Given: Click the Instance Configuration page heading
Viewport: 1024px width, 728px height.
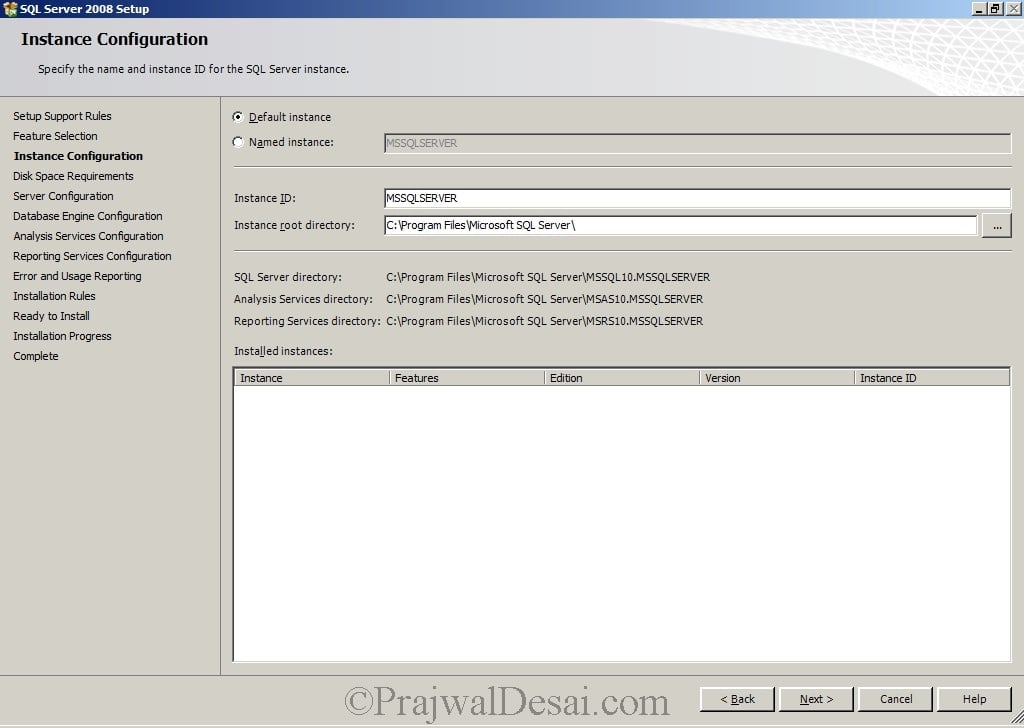Looking at the screenshot, I should [114, 39].
